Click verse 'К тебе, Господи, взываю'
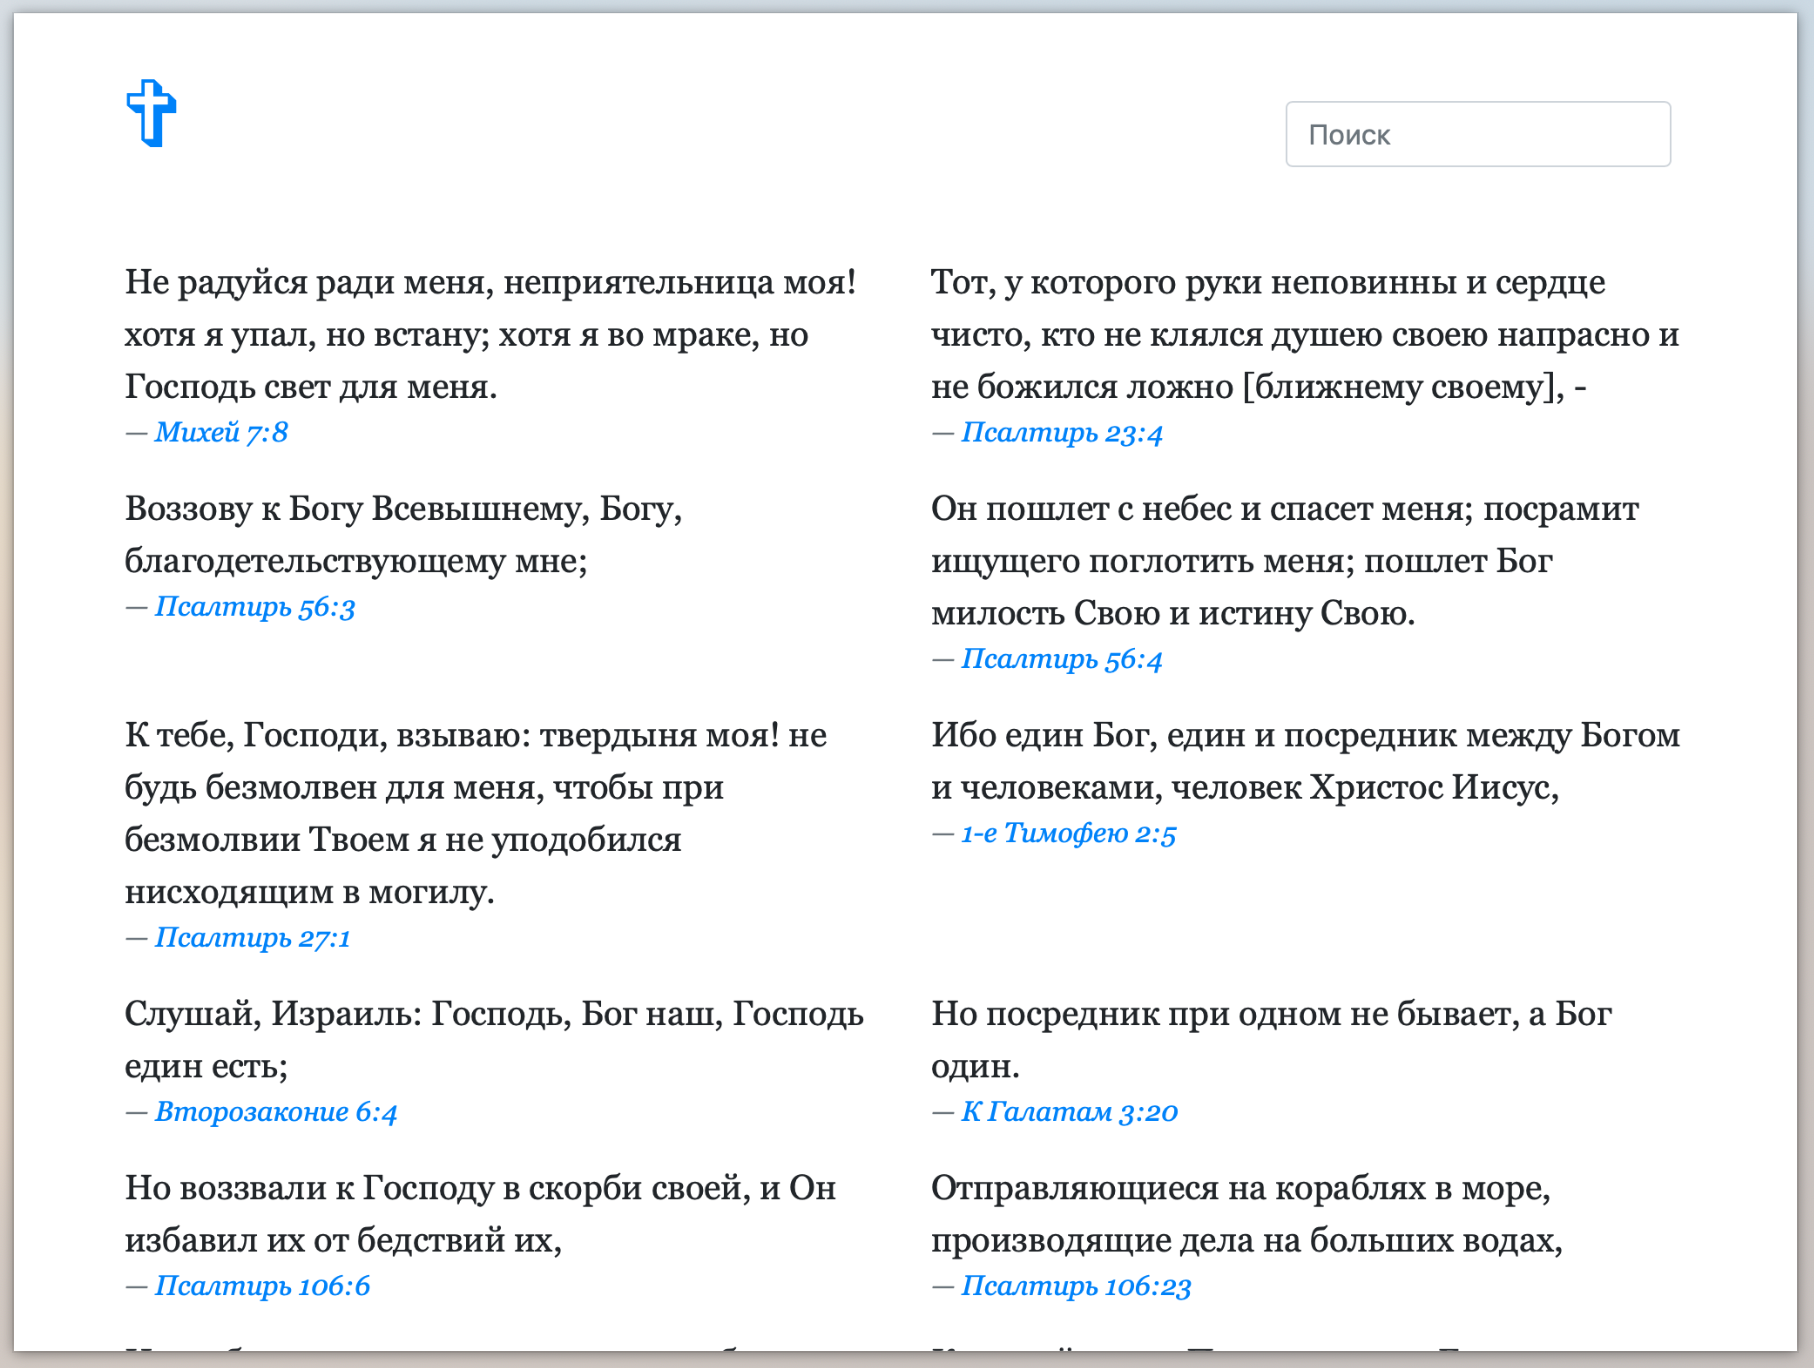The height and width of the screenshot is (1368, 1814). 476,813
